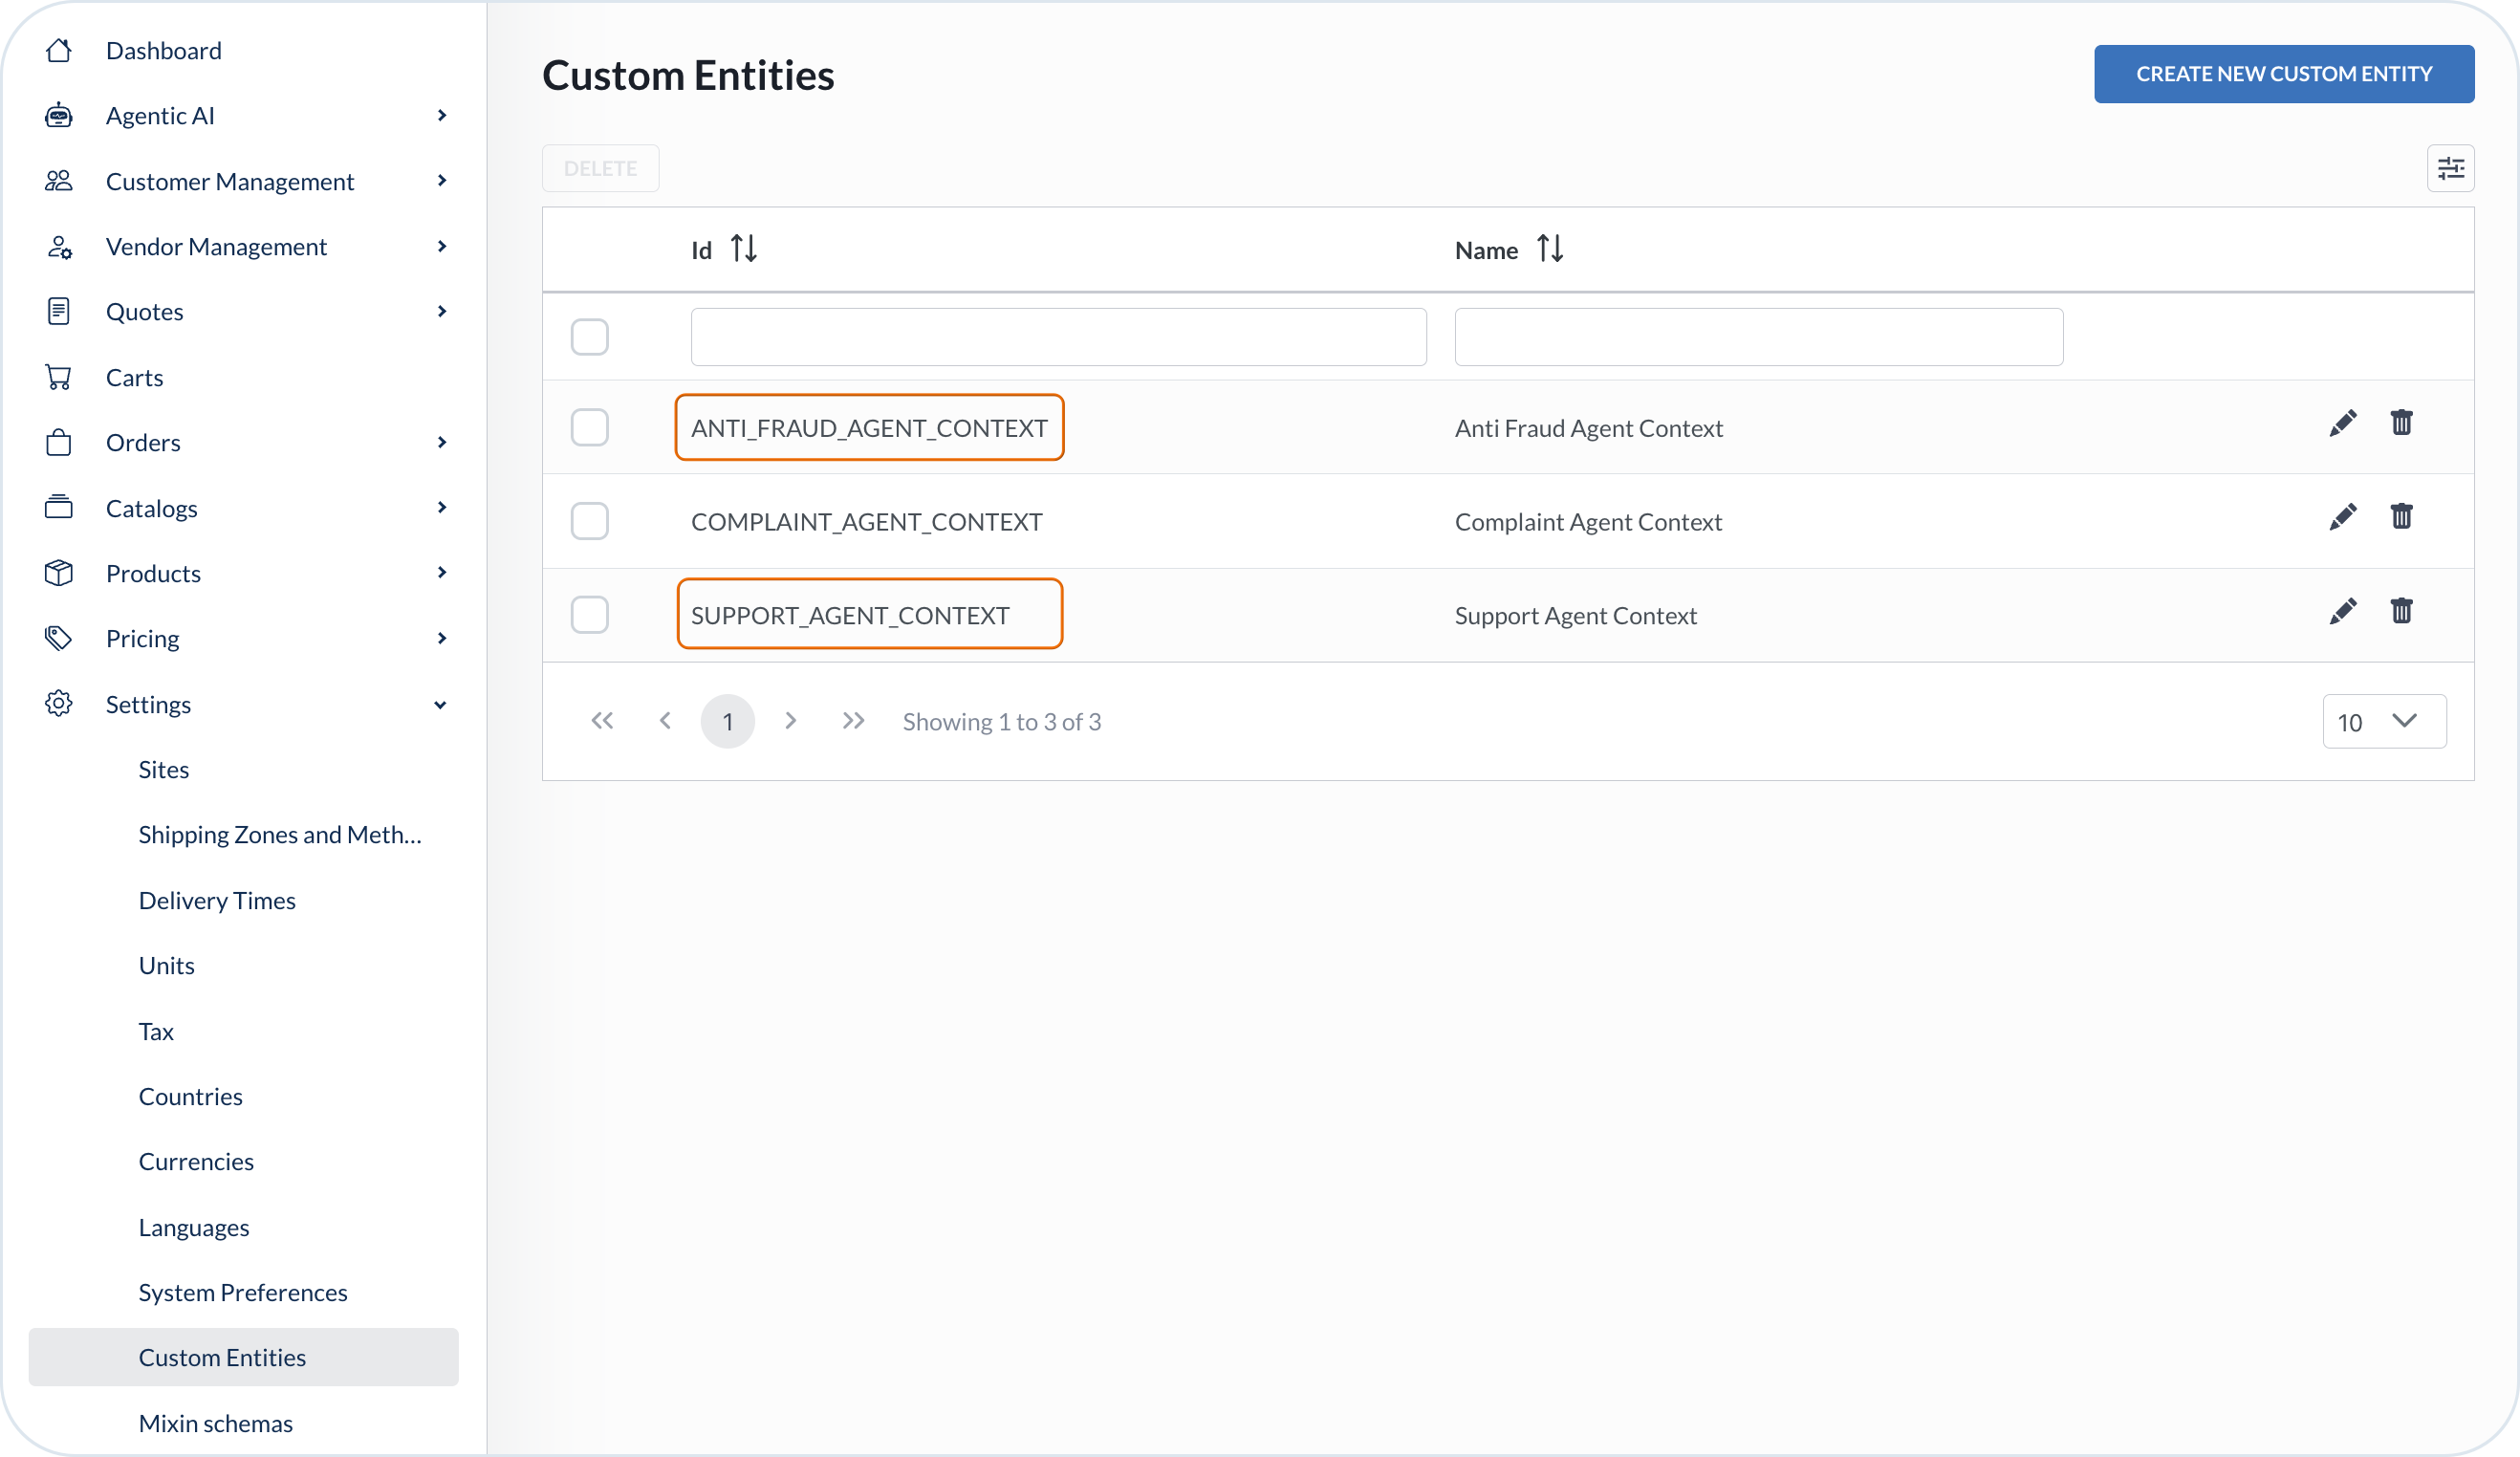The image size is (2520, 1457).
Task: Edit the SUPPORT_AGENT_CONTEXT entity with pencil
Action: click(2343, 611)
